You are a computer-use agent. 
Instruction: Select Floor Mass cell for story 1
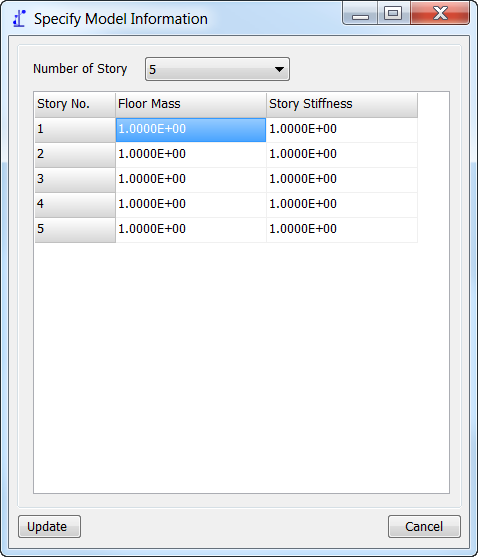tap(191, 130)
